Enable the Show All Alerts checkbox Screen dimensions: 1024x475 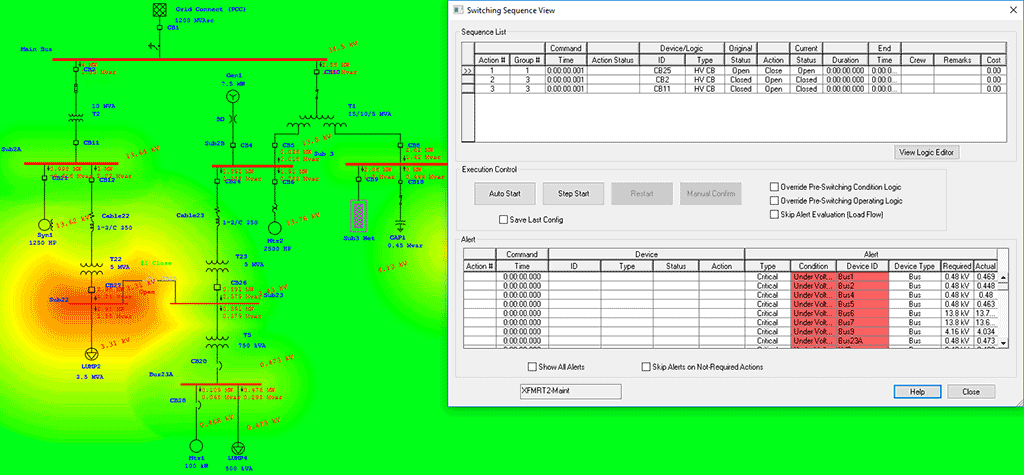click(532, 367)
